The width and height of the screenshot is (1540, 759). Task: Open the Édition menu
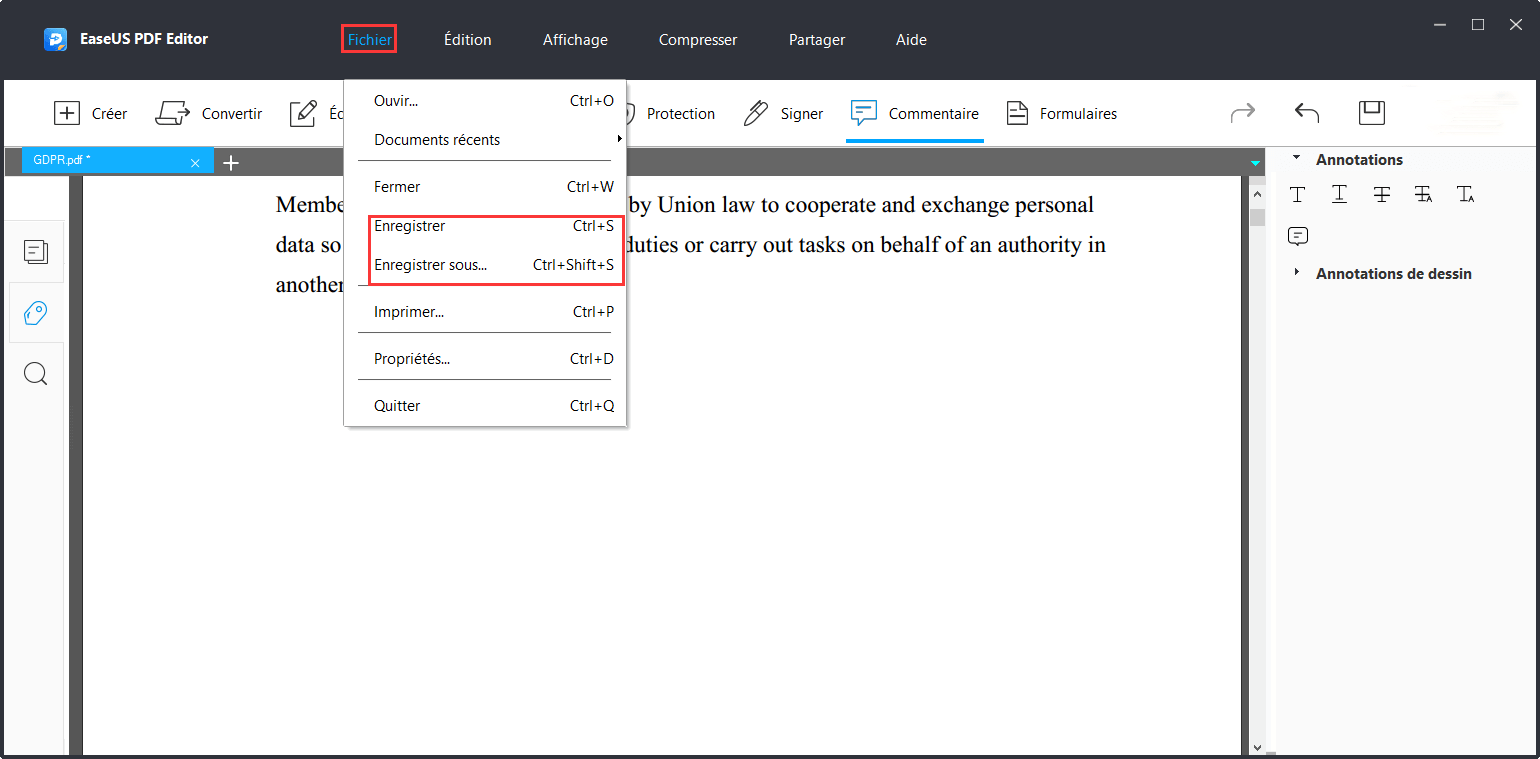coord(468,40)
